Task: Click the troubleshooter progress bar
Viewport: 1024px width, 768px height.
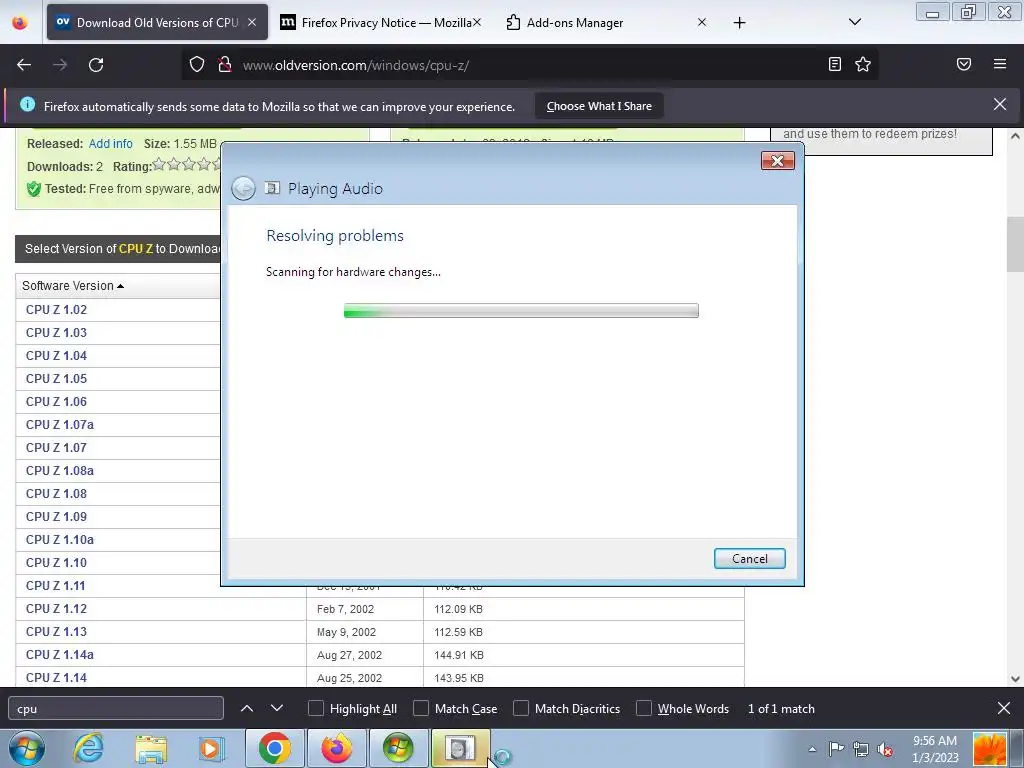Action: (521, 310)
